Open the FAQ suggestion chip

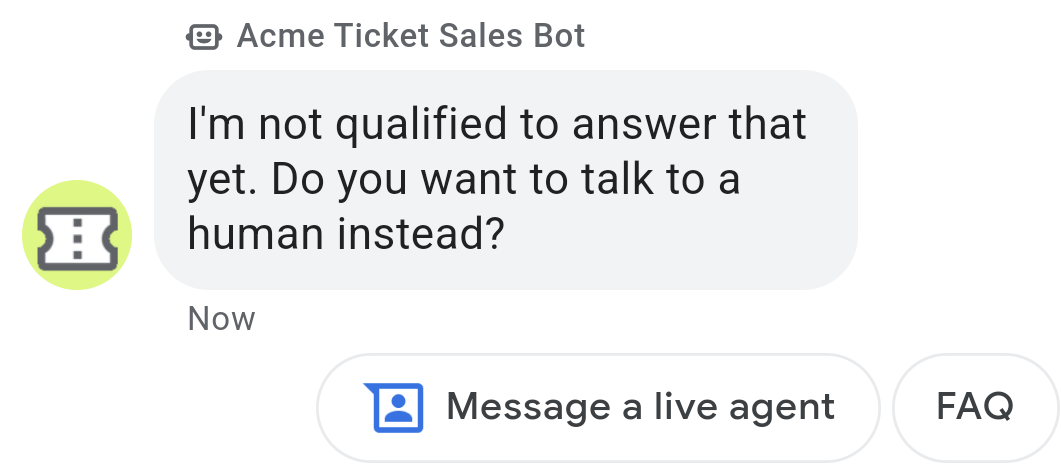(974, 407)
